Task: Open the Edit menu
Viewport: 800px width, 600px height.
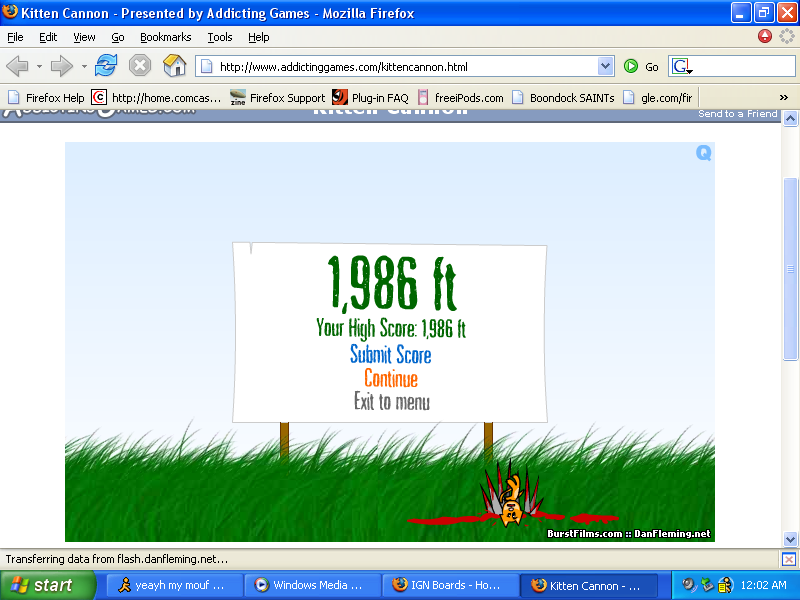Action: point(48,37)
